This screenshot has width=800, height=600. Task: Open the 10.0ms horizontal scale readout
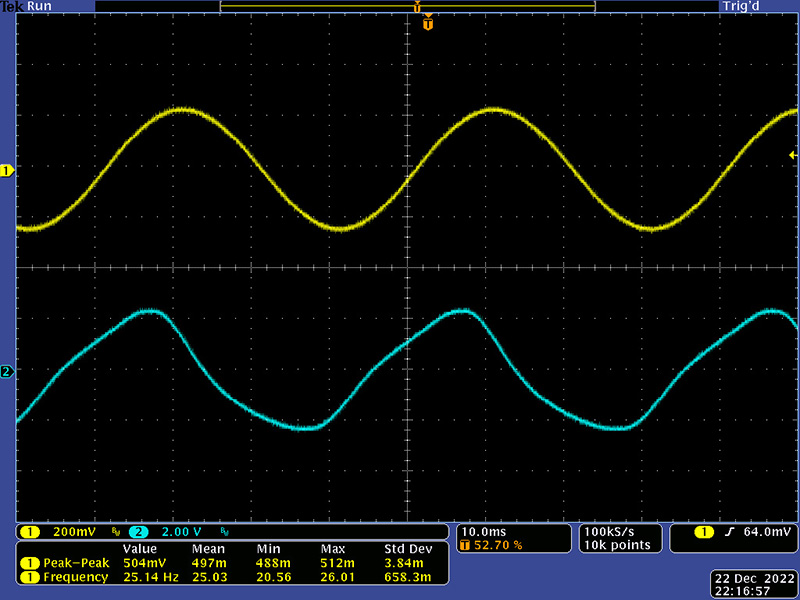point(483,530)
